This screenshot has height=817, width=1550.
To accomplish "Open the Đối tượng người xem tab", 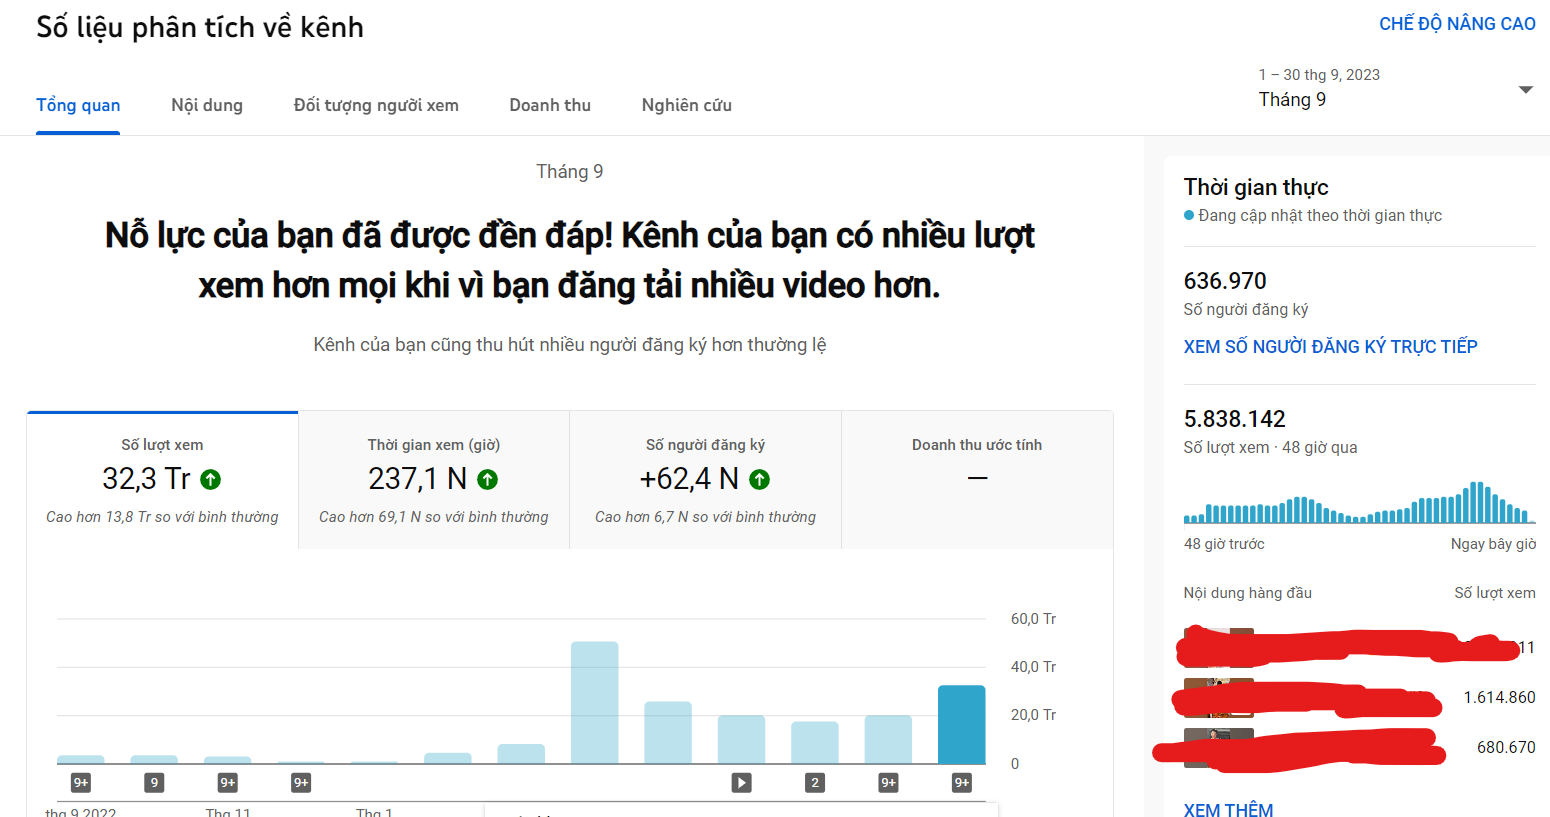I will tap(376, 105).
